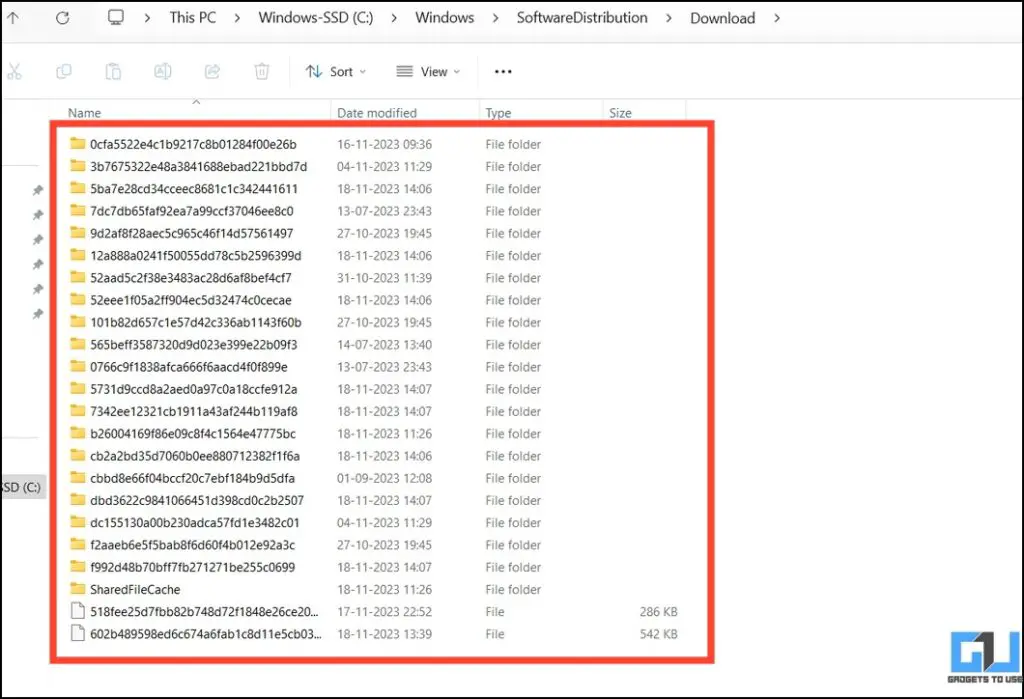Click the Share icon in the toolbar
Screen dimensions: 1024x699
[212, 71]
